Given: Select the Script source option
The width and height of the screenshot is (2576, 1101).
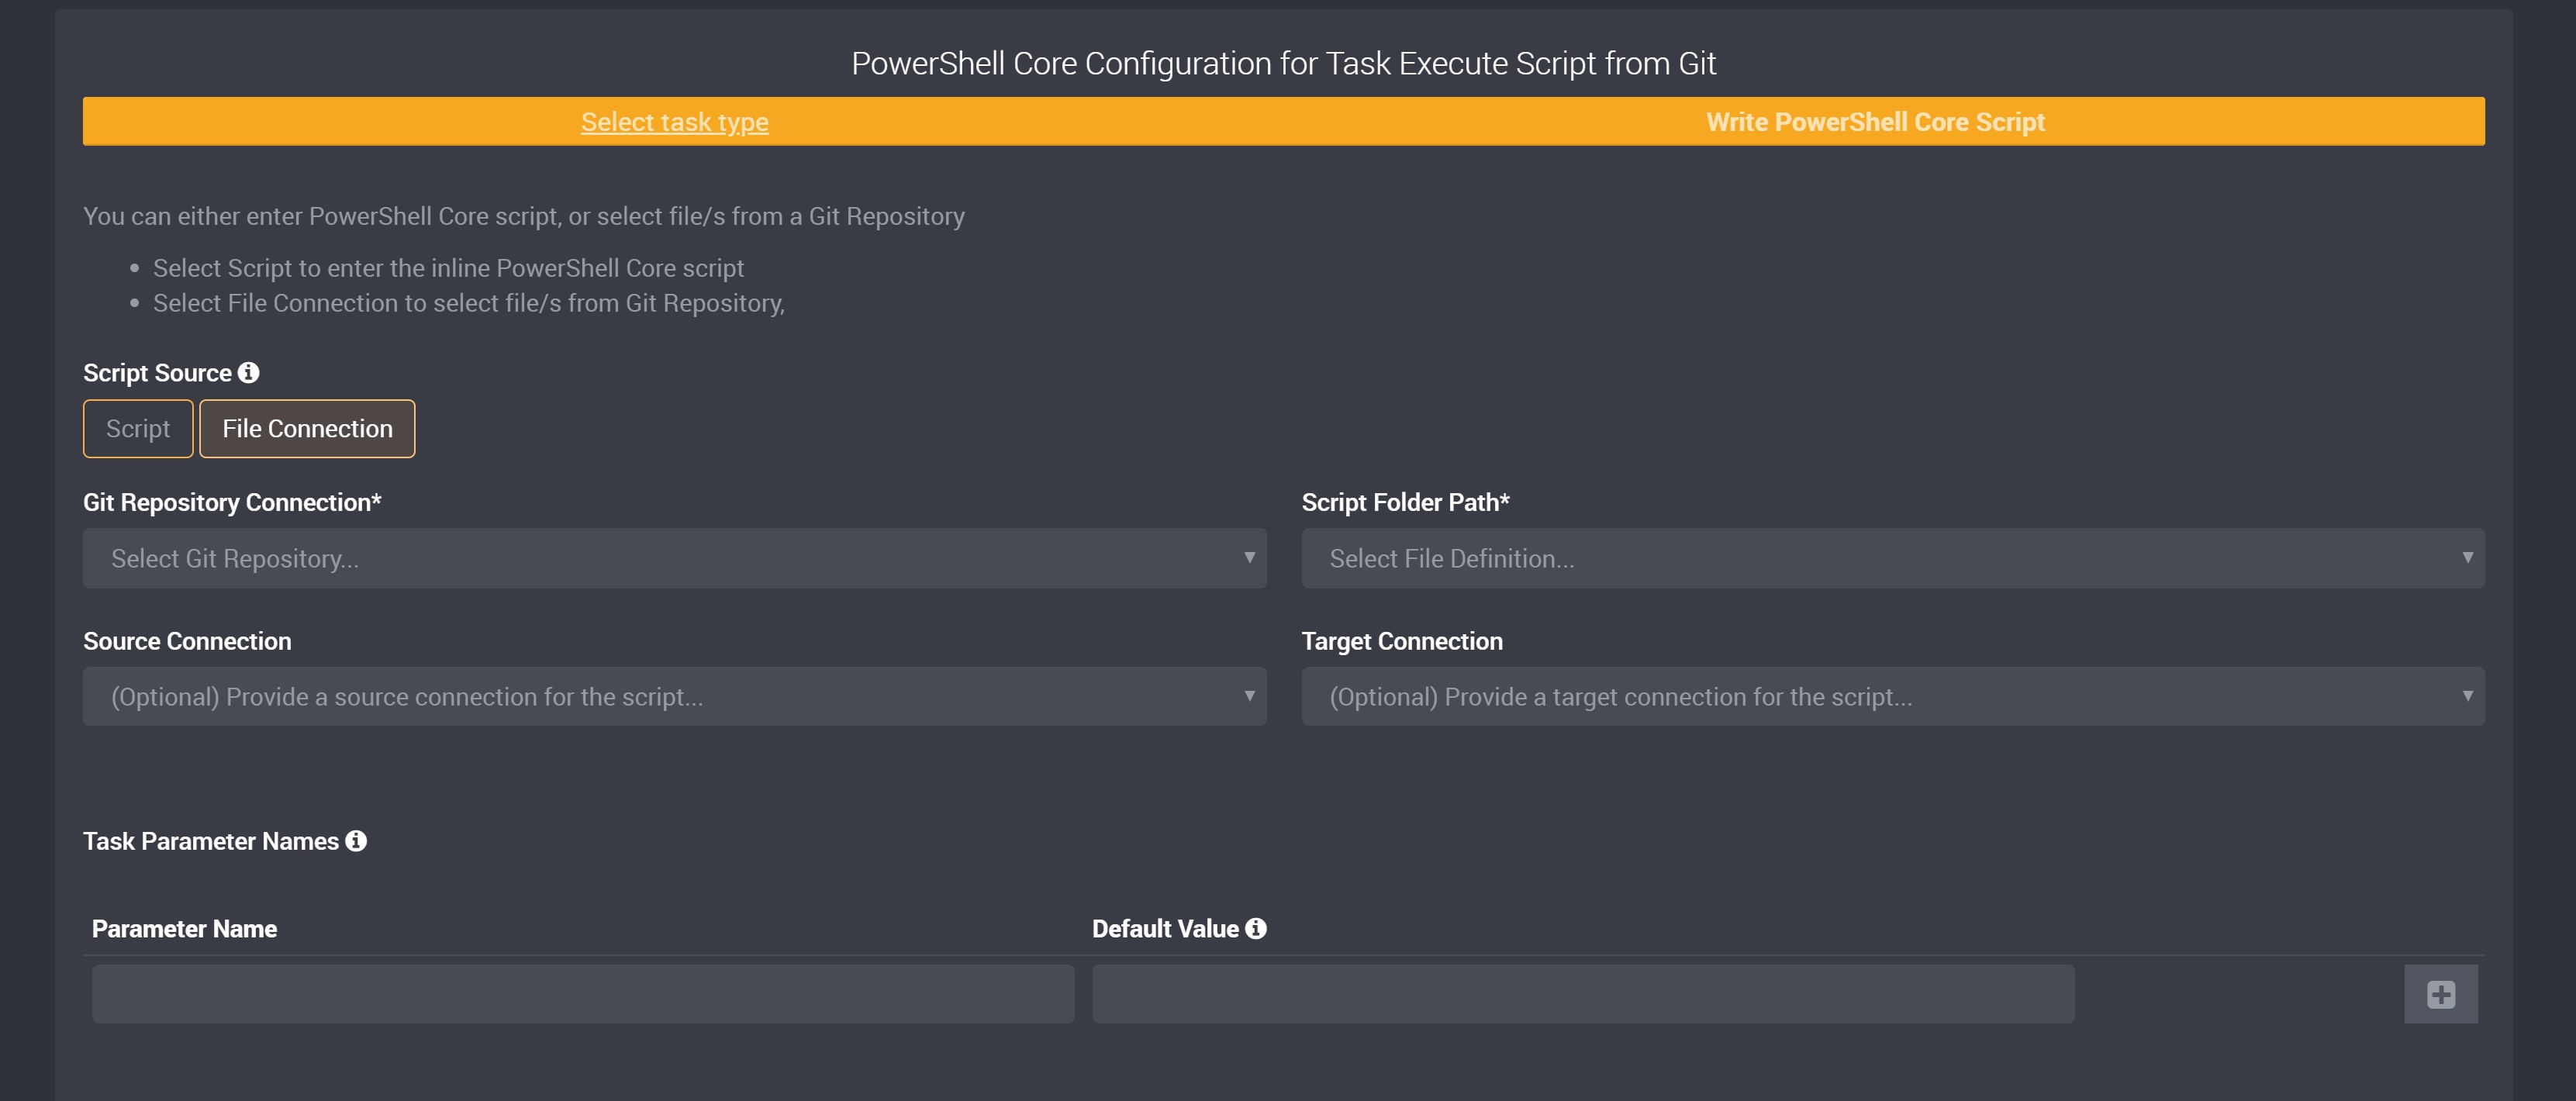Looking at the screenshot, I should pyautogui.click(x=138, y=429).
